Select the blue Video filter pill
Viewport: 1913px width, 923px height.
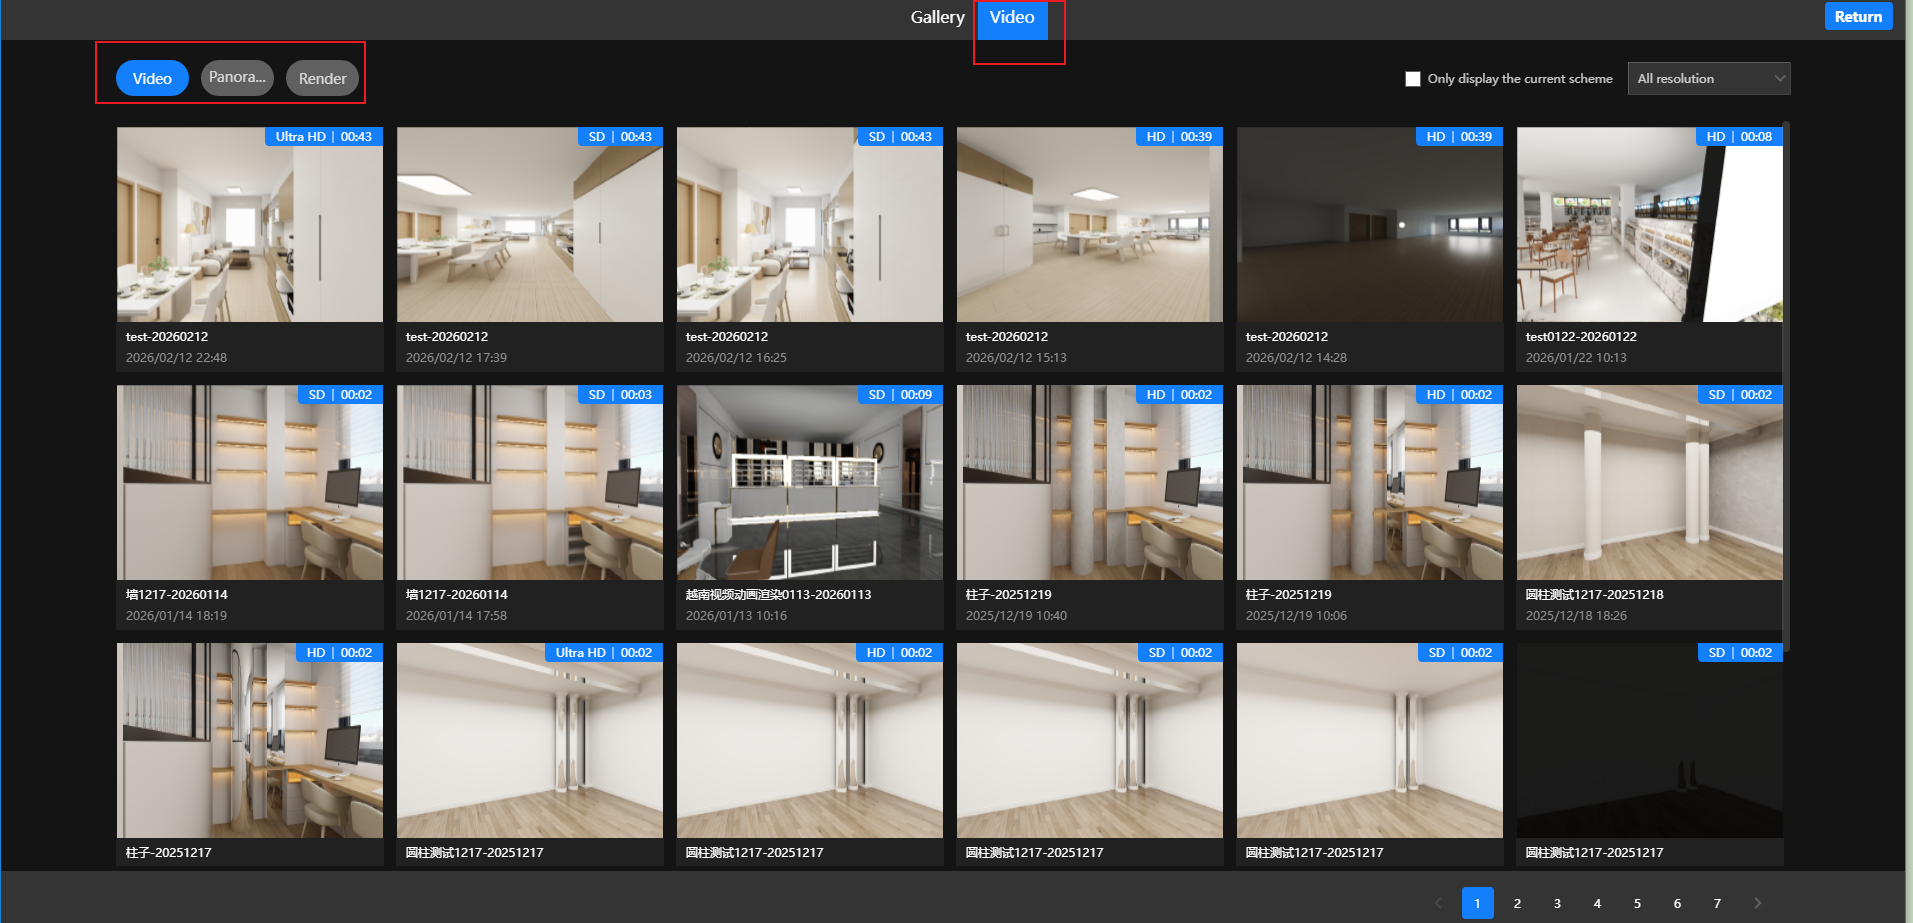pos(152,79)
